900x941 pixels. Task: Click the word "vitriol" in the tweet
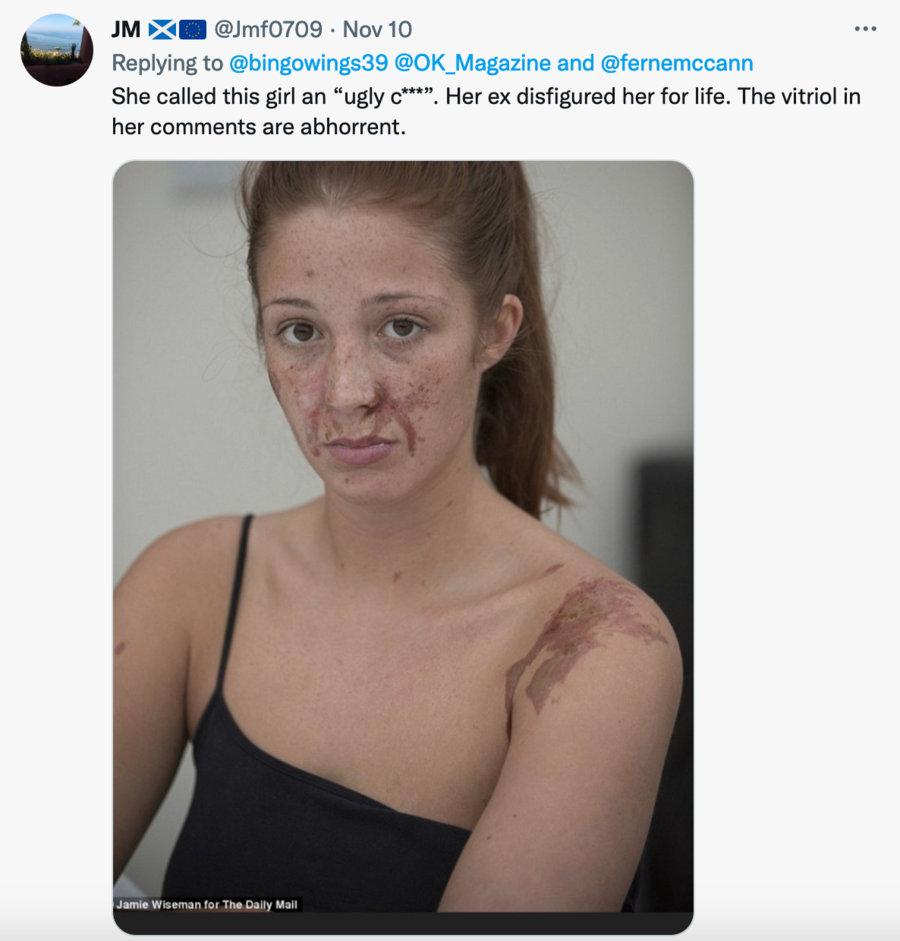tap(775, 97)
